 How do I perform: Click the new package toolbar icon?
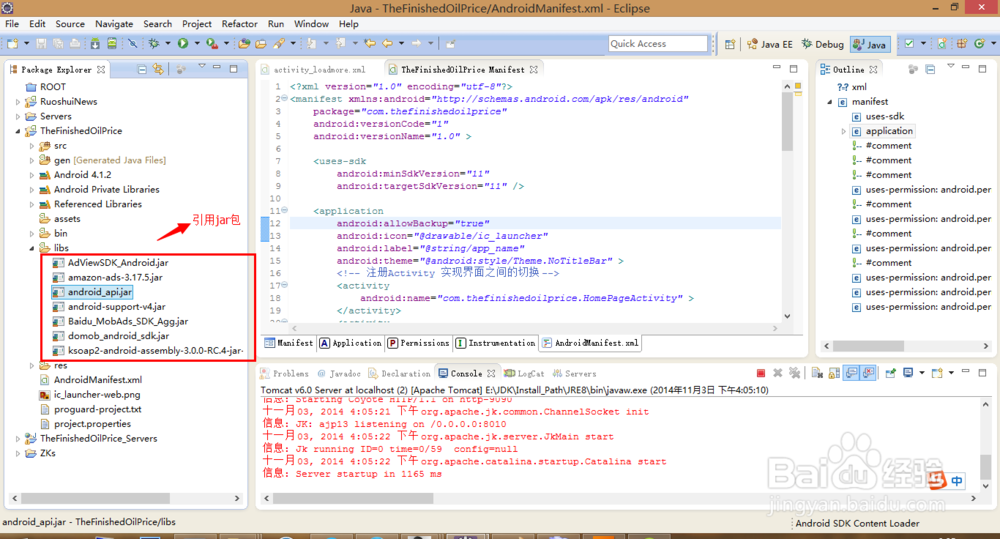point(962,43)
